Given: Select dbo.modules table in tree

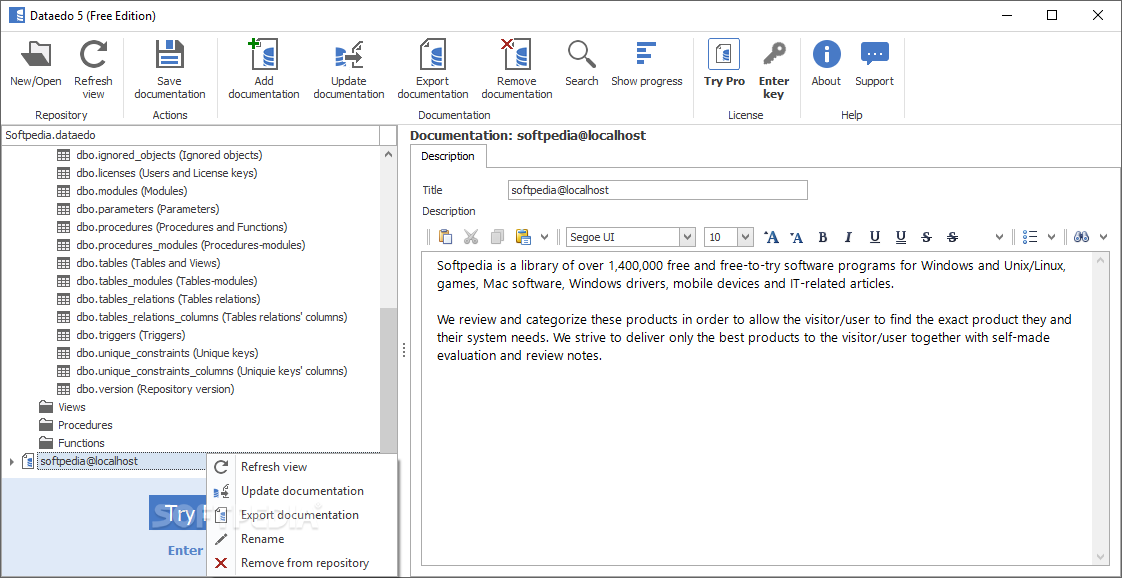Looking at the screenshot, I should [x=122, y=191].
